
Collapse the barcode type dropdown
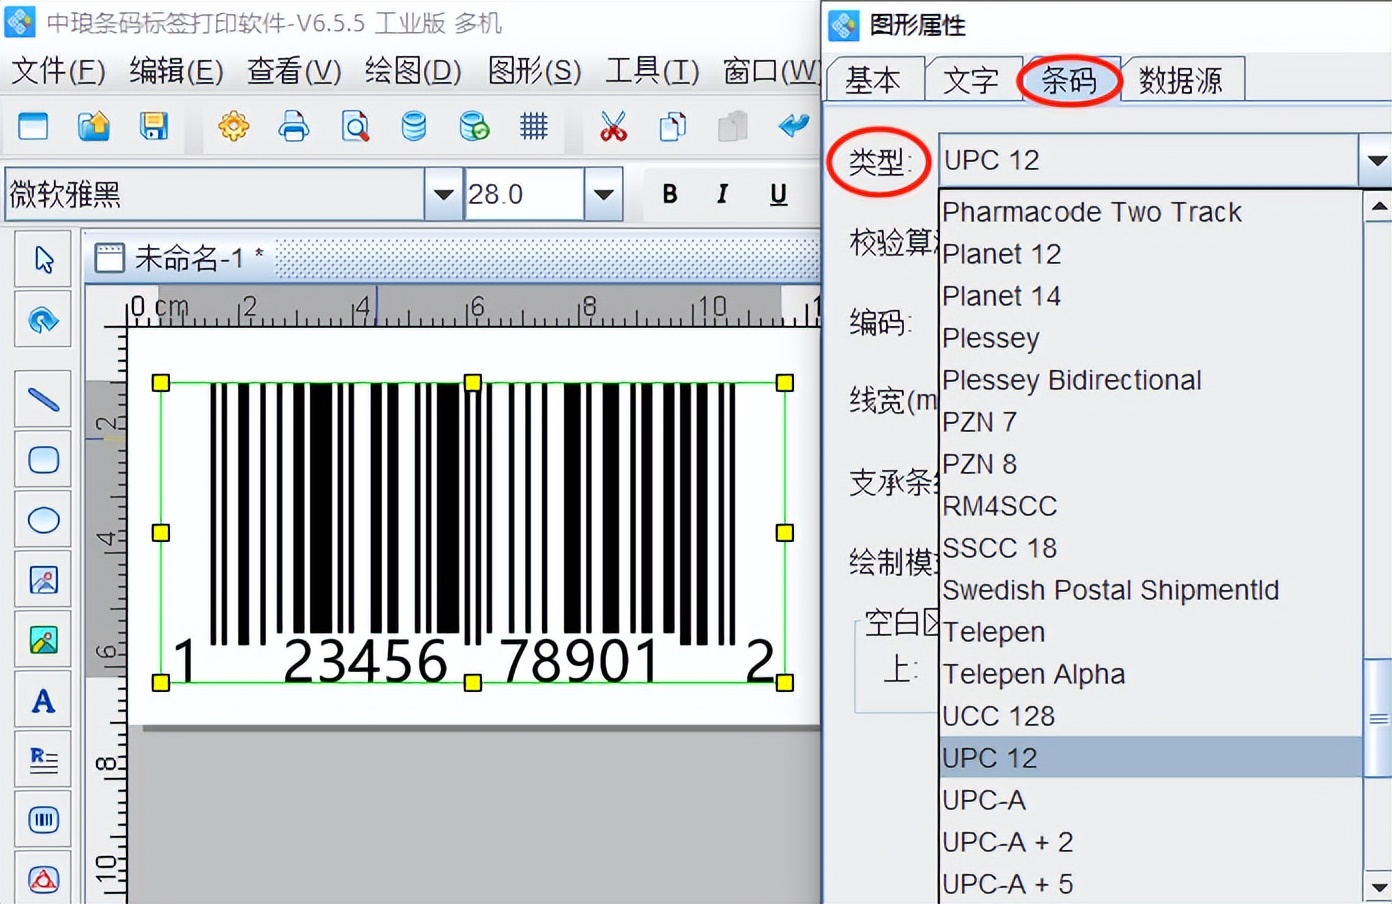click(1376, 160)
